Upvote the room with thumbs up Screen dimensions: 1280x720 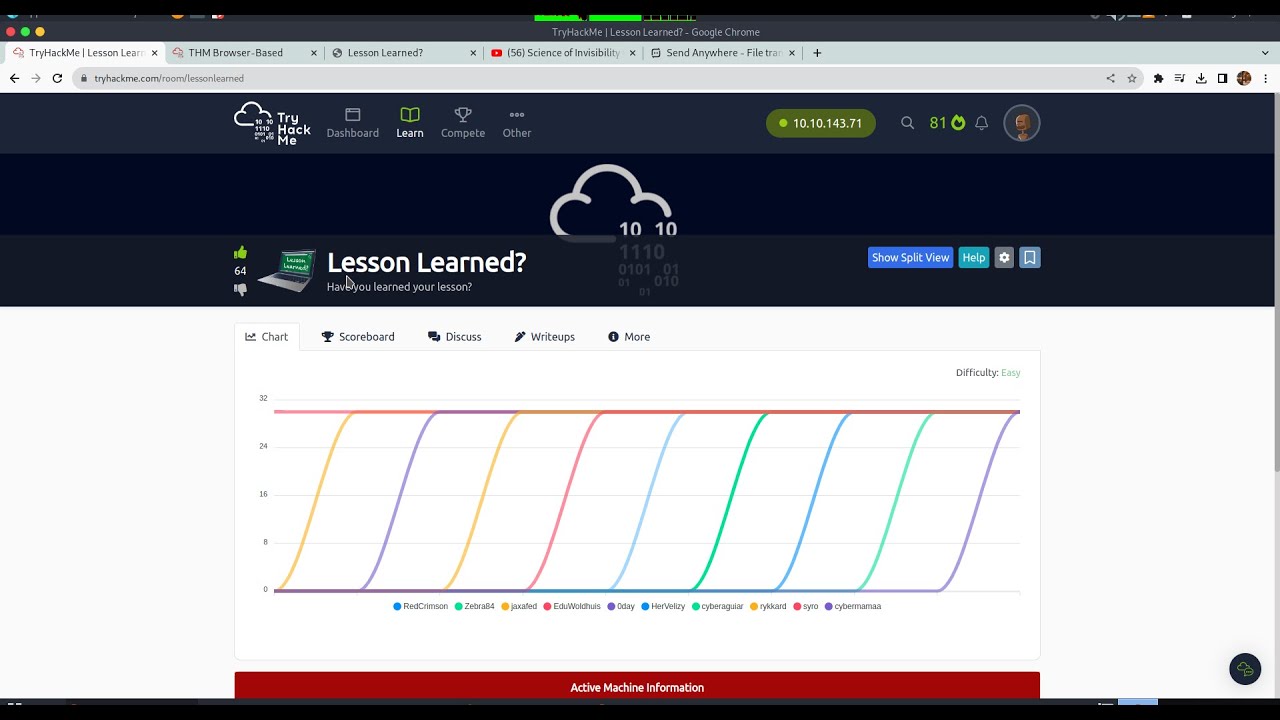[240, 253]
